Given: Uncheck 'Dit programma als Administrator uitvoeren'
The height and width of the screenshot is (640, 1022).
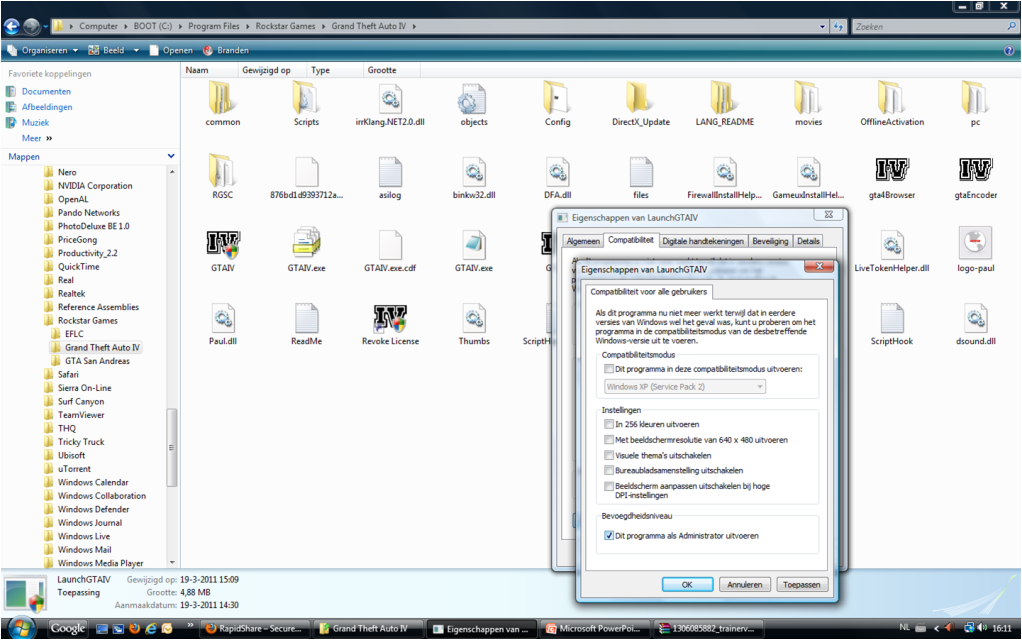Looking at the screenshot, I should click(609, 536).
